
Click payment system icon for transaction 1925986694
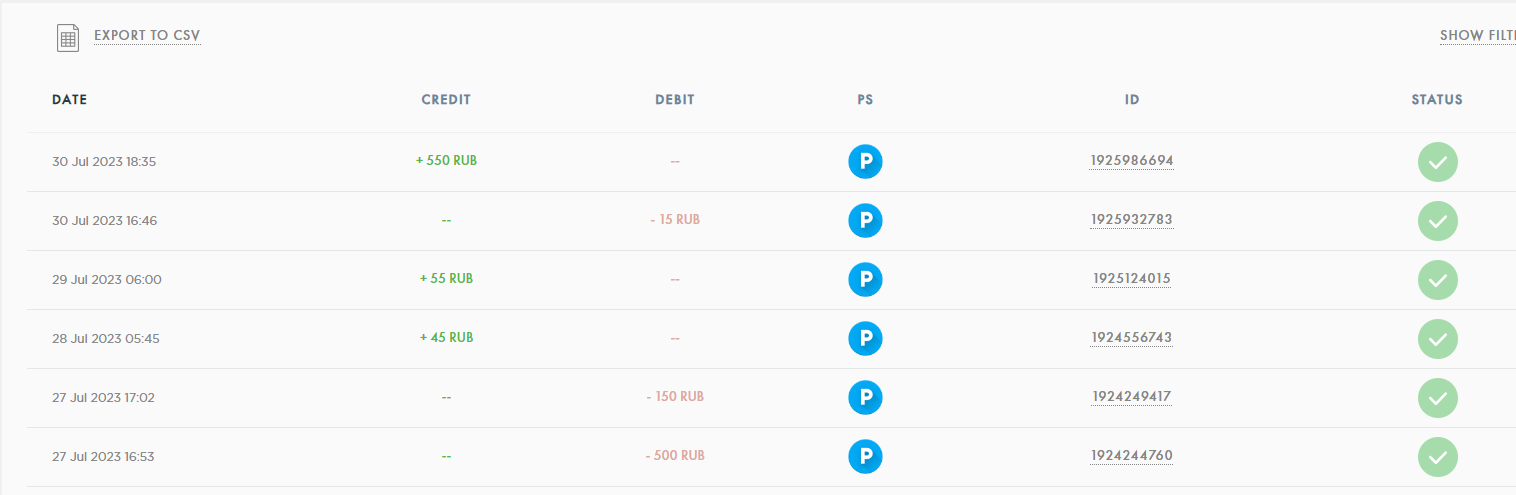865,162
